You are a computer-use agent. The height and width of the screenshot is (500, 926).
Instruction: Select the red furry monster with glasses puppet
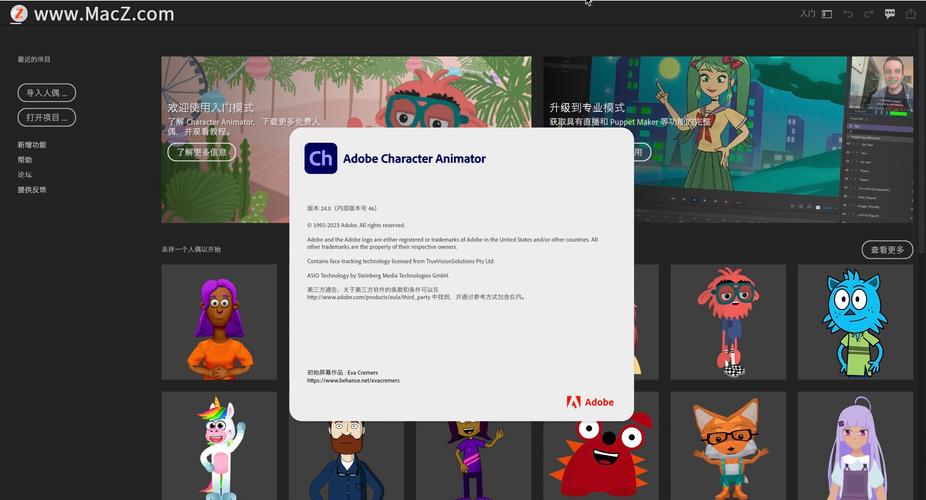tap(728, 322)
